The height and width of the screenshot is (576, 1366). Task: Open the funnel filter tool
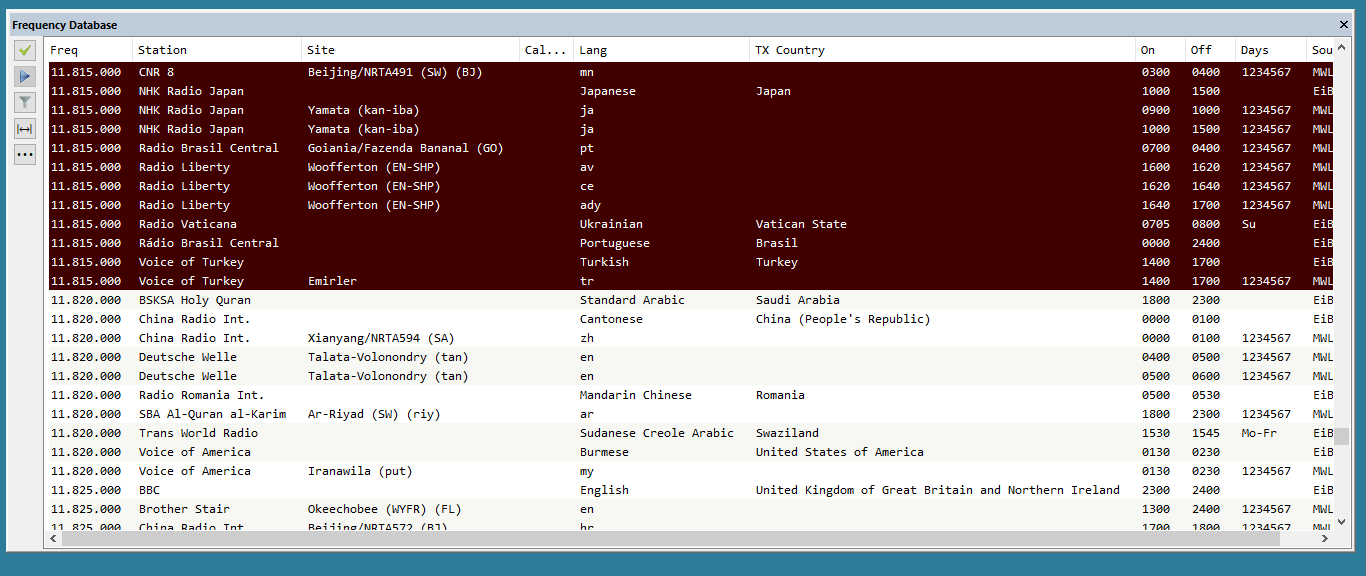pos(25,102)
